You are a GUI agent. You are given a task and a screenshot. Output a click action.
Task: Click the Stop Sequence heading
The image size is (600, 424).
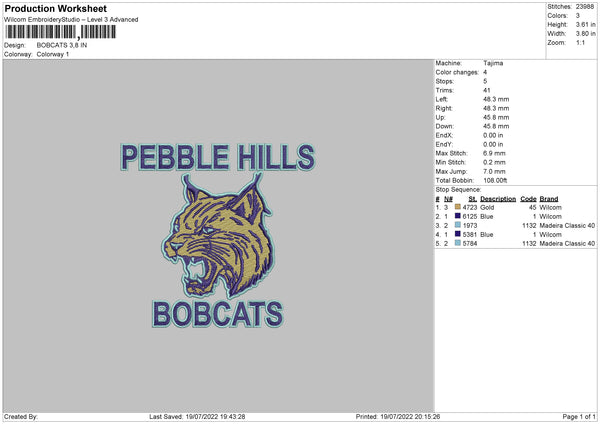(x=458, y=189)
